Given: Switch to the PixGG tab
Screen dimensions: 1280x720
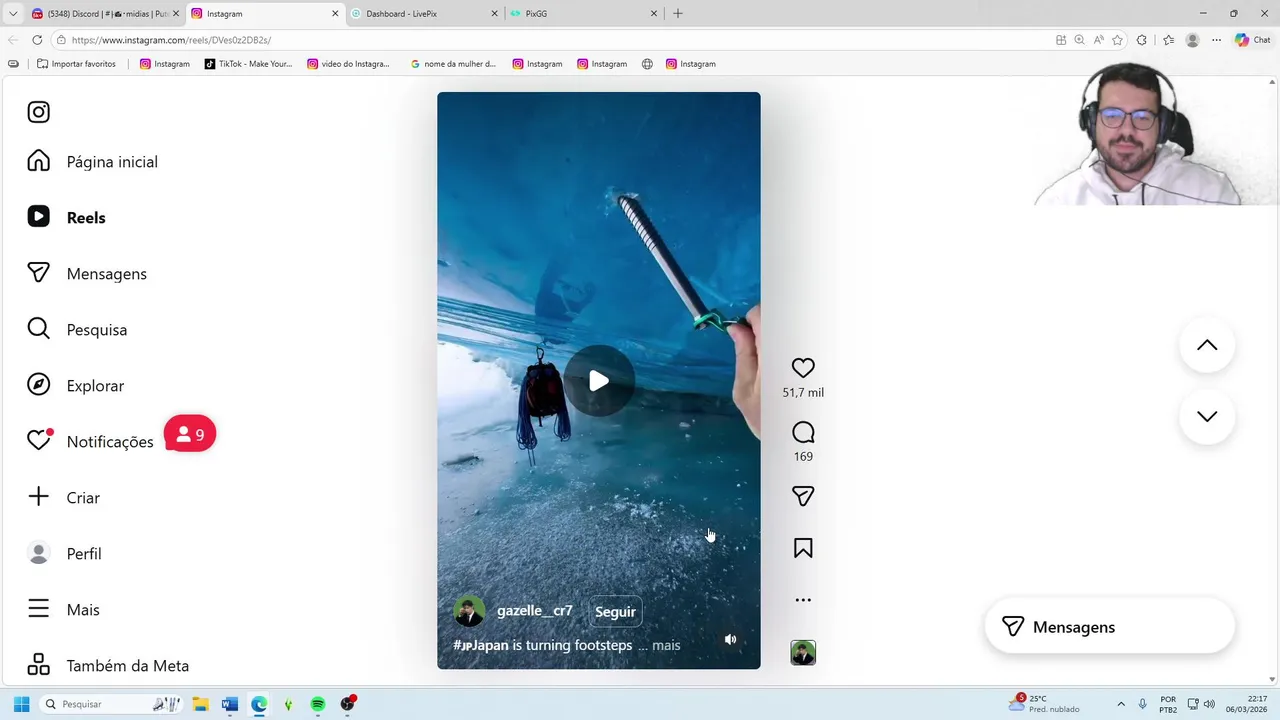Looking at the screenshot, I should [x=583, y=14].
